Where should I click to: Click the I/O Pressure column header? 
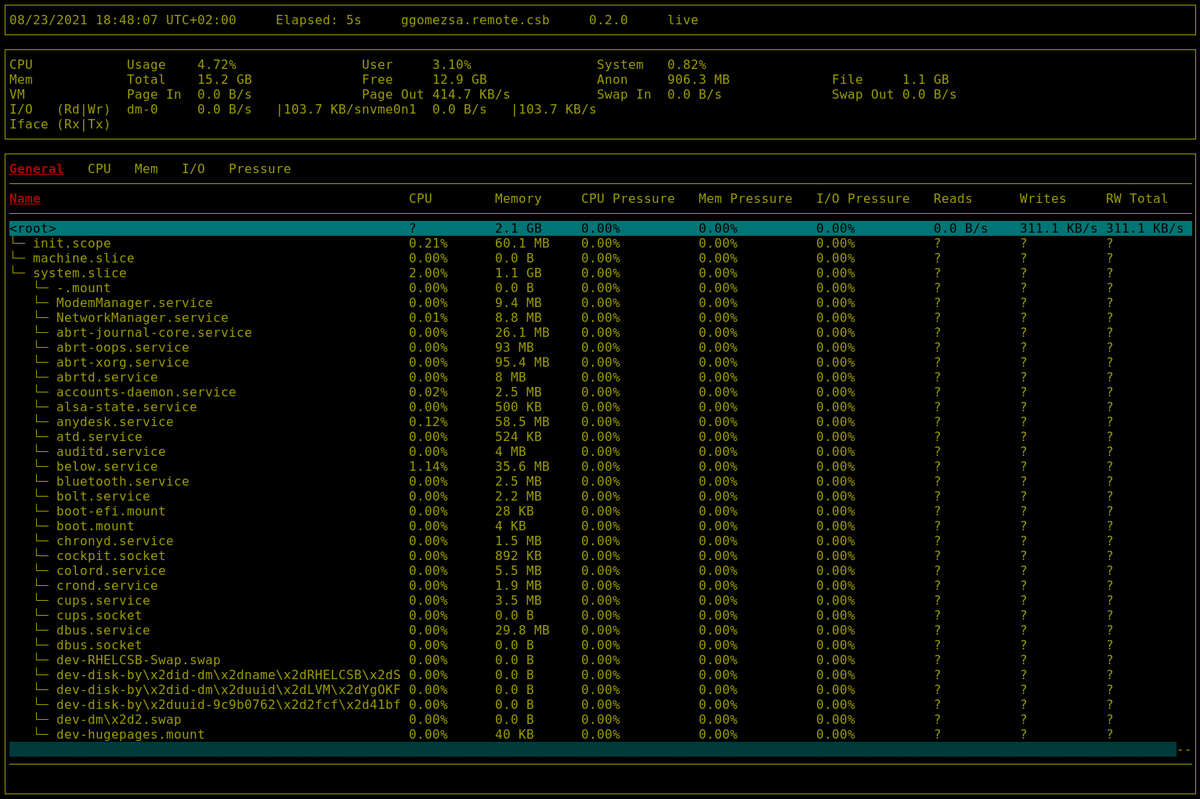click(863, 199)
